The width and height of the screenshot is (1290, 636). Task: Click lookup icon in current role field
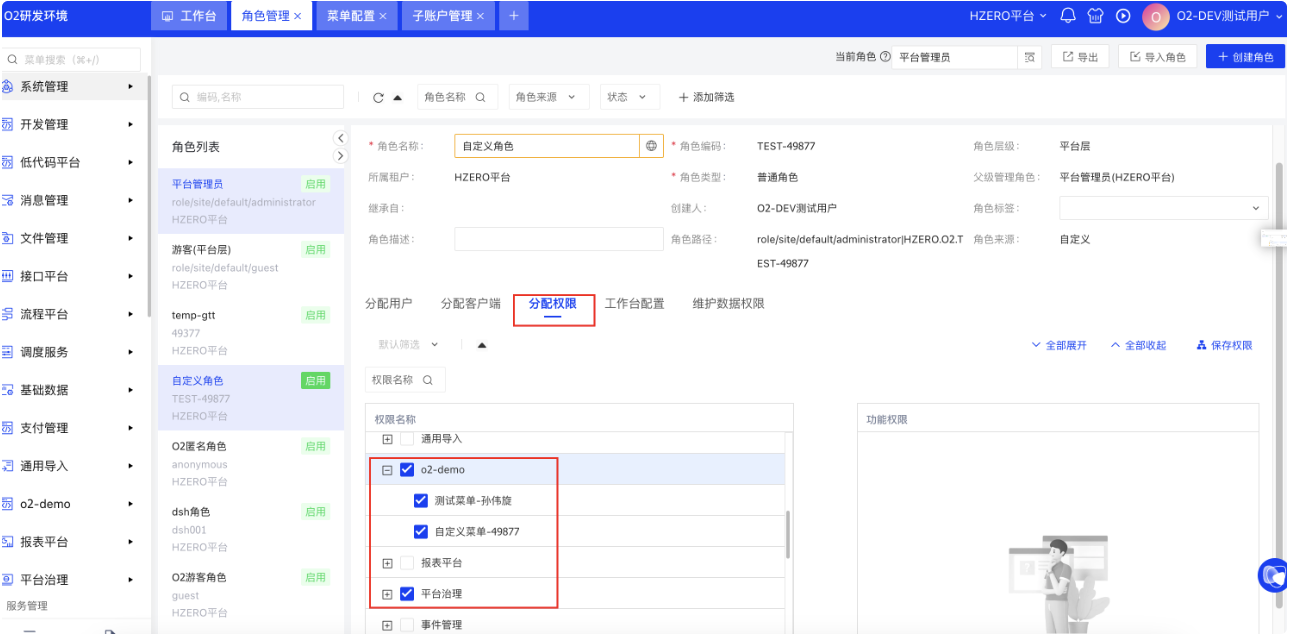[x=1029, y=58]
